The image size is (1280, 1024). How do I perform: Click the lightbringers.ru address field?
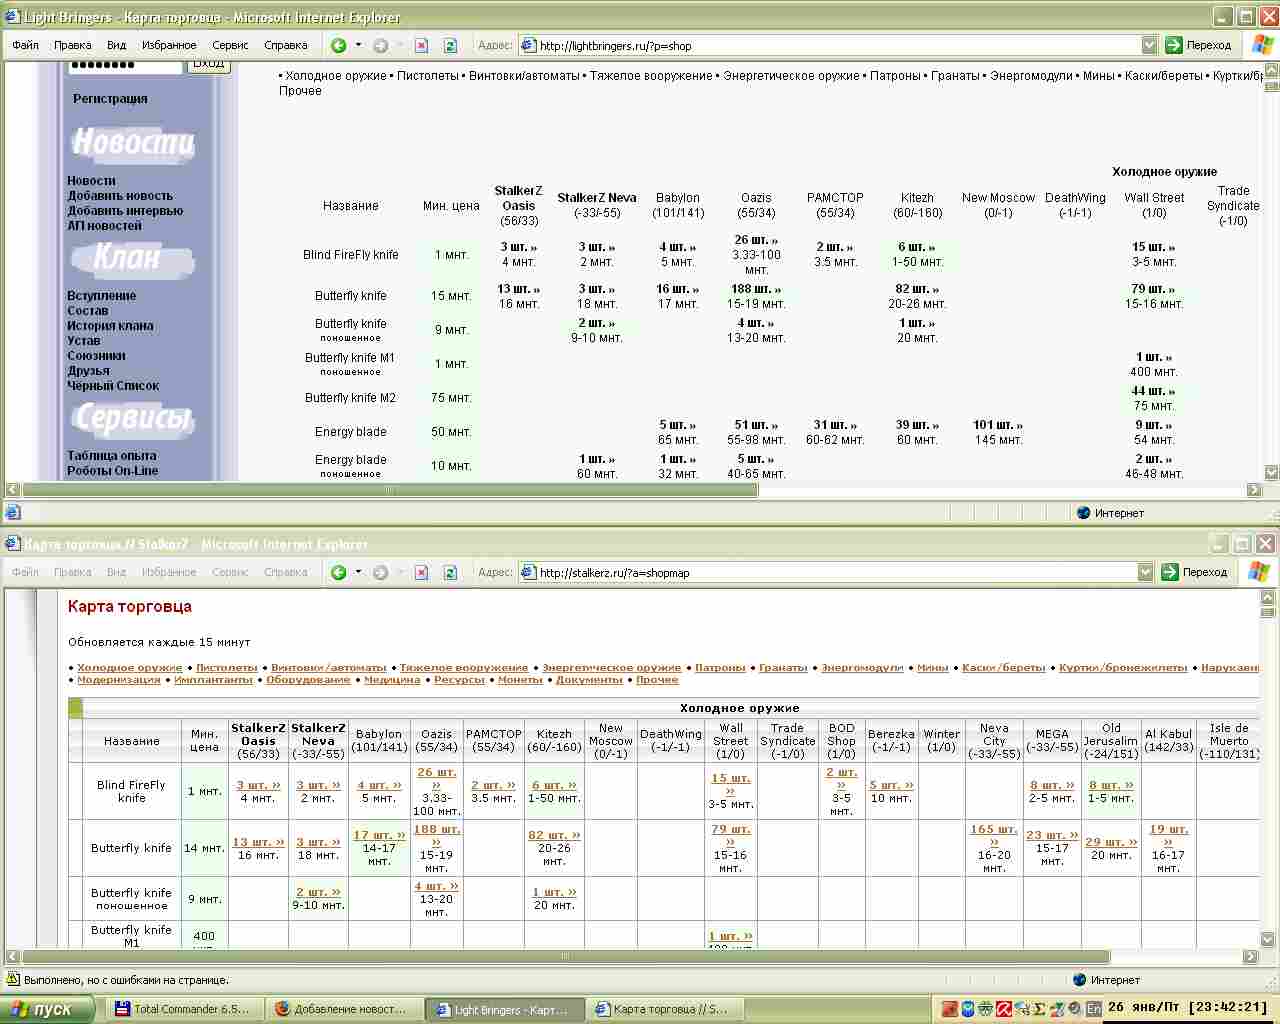point(838,45)
